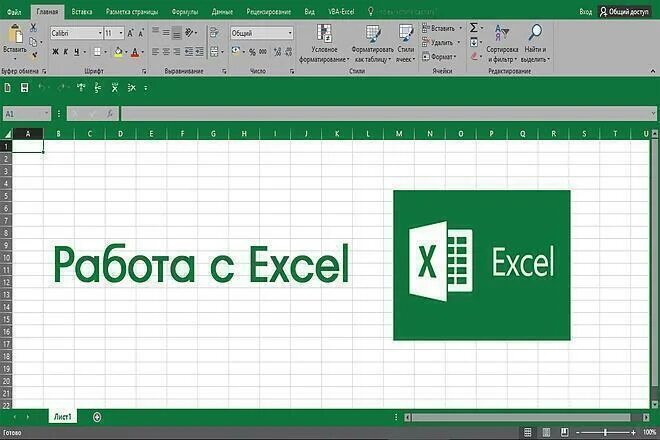The image size is (660, 440).
Task: Copy selection with the copy icon
Action: click(33, 42)
